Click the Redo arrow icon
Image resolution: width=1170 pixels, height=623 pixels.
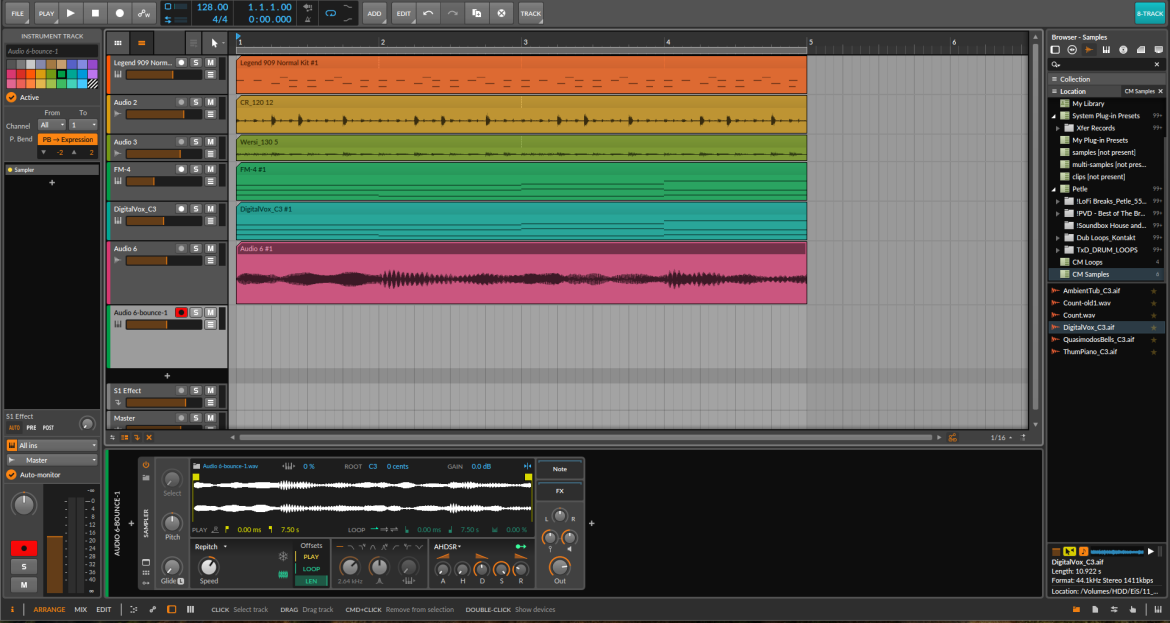(x=452, y=13)
